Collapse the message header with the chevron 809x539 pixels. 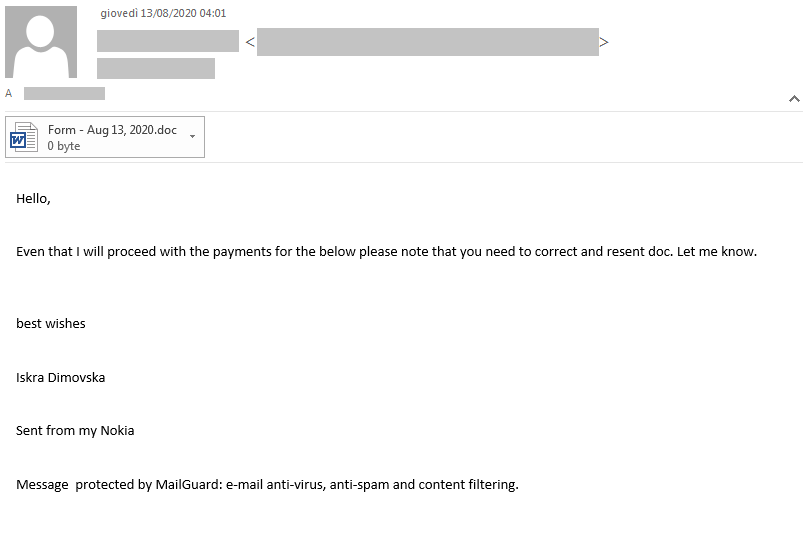point(794,99)
